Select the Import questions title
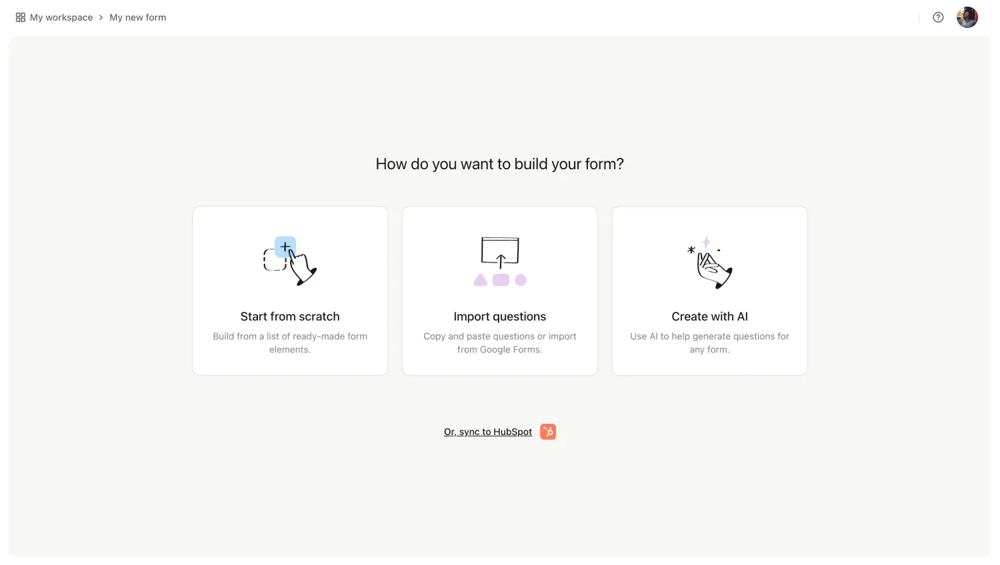This screenshot has height=565, width=1000. click(500, 316)
